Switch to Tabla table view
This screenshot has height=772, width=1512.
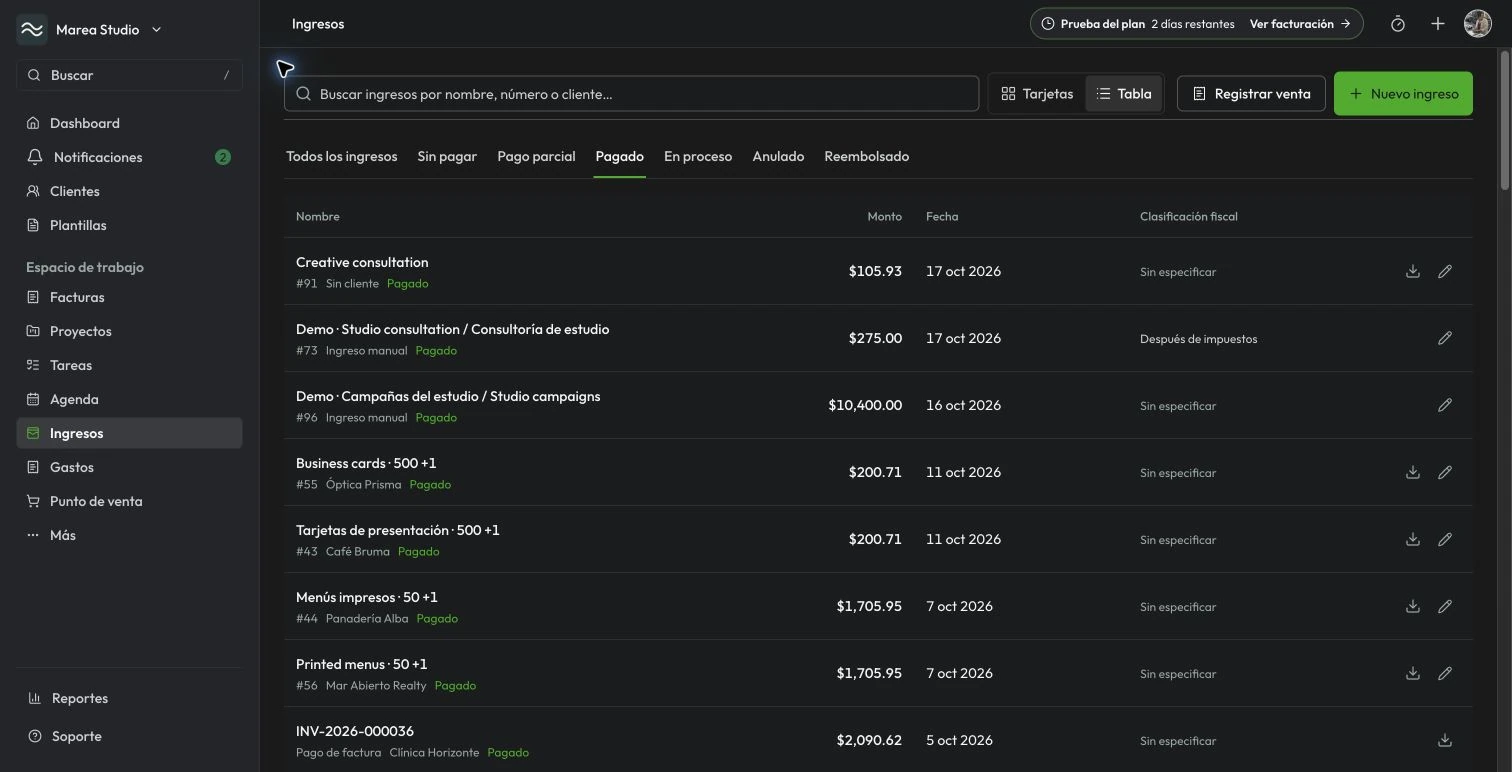(1124, 94)
